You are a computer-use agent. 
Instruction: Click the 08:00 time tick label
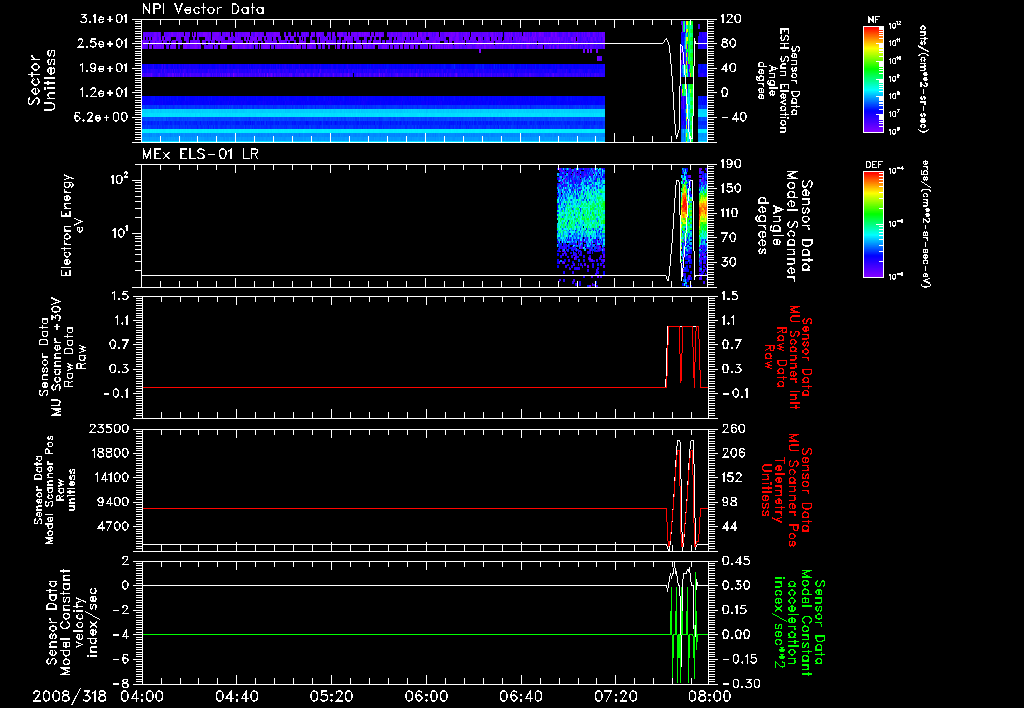point(711,696)
